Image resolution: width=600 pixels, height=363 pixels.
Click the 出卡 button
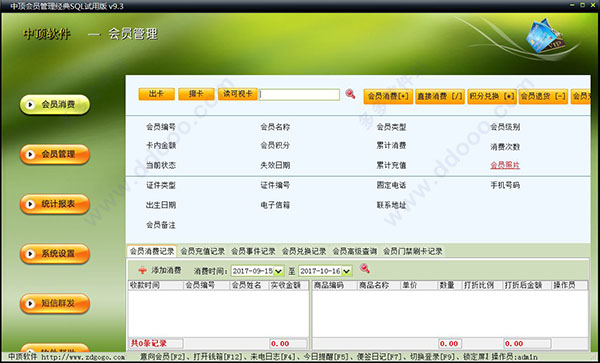(x=157, y=94)
